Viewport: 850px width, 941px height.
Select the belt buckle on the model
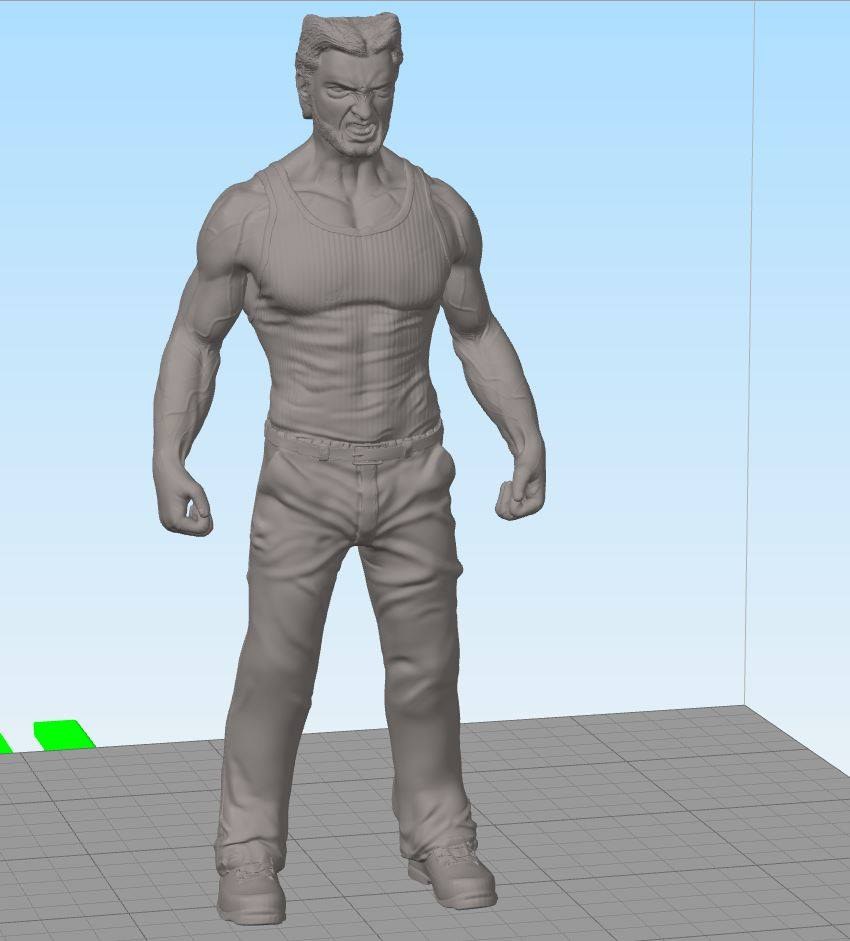(x=364, y=455)
